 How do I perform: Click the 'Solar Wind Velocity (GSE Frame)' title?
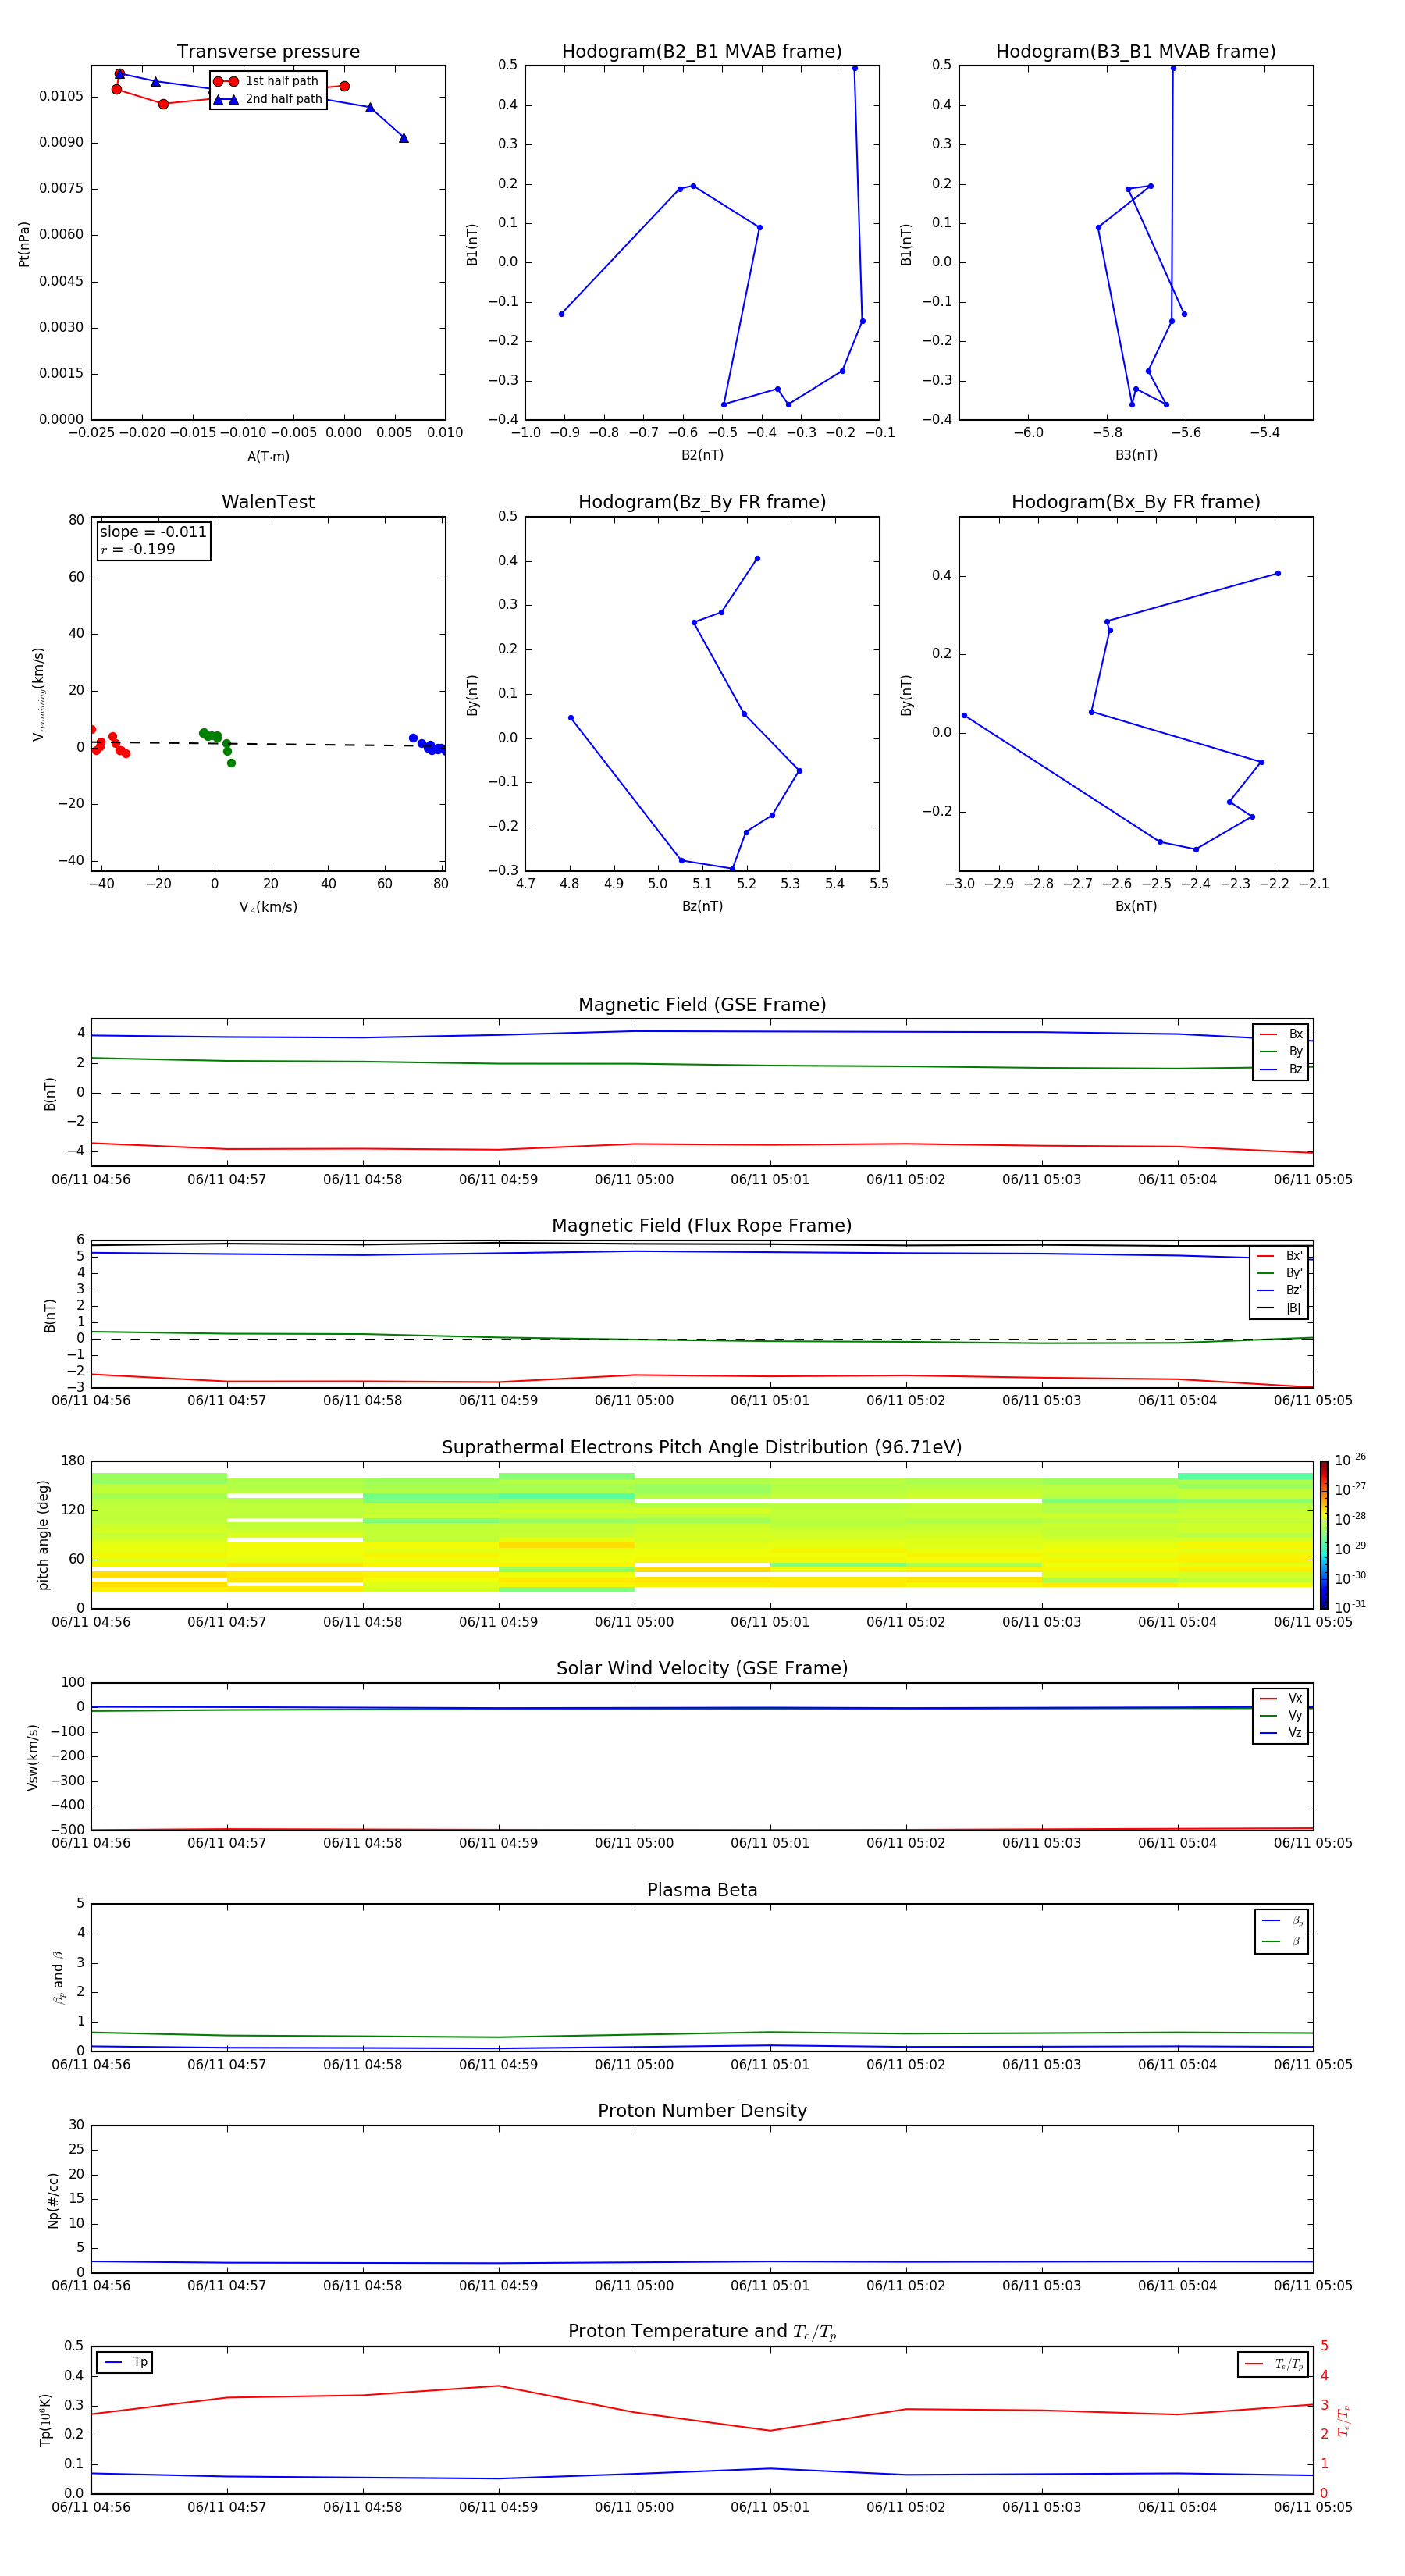pyautogui.click(x=702, y=1668)
